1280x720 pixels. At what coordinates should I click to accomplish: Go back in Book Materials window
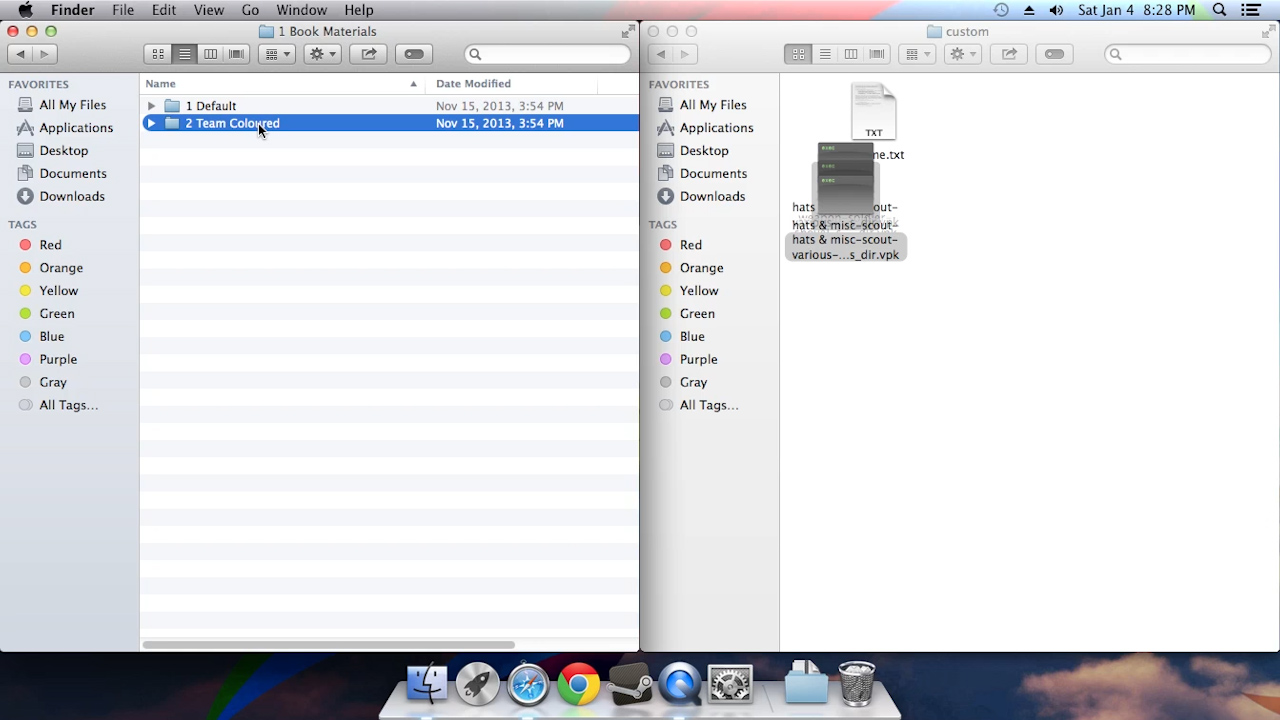point(20,54)
